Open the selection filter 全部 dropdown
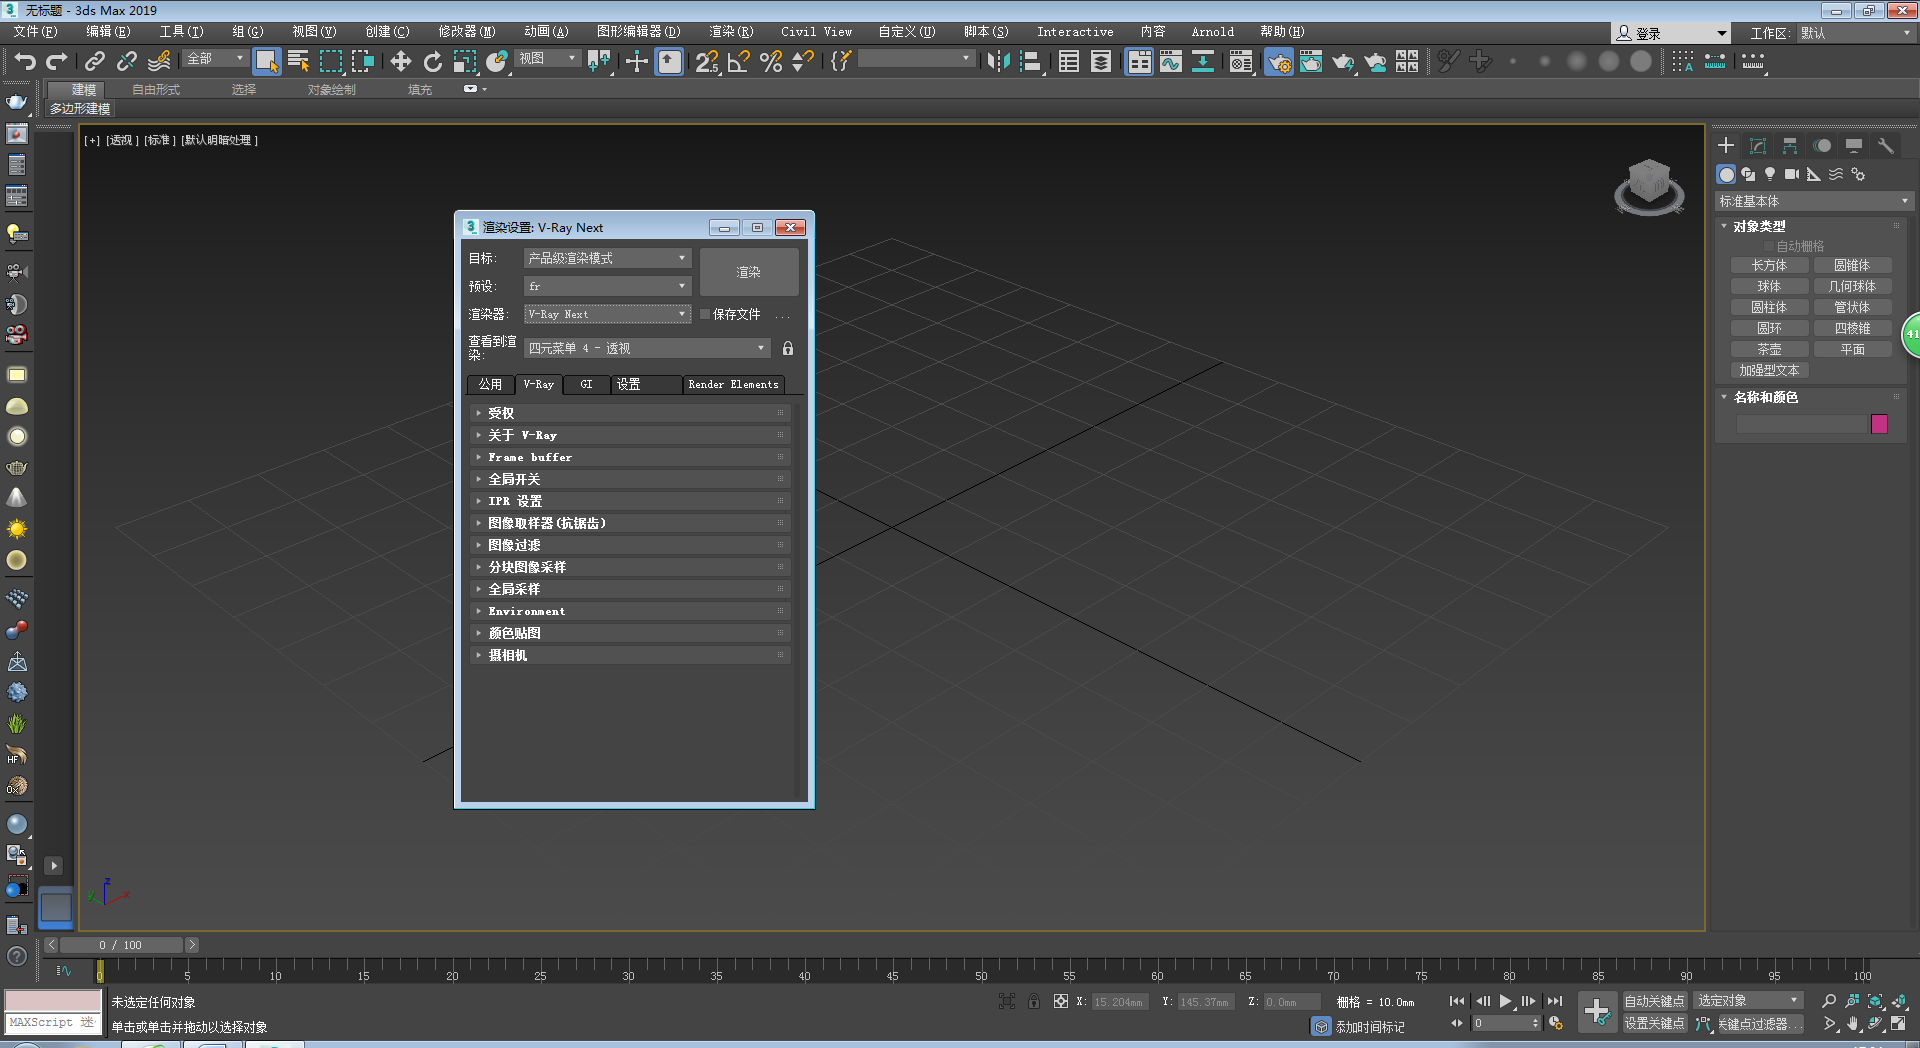 pos(216,59)
